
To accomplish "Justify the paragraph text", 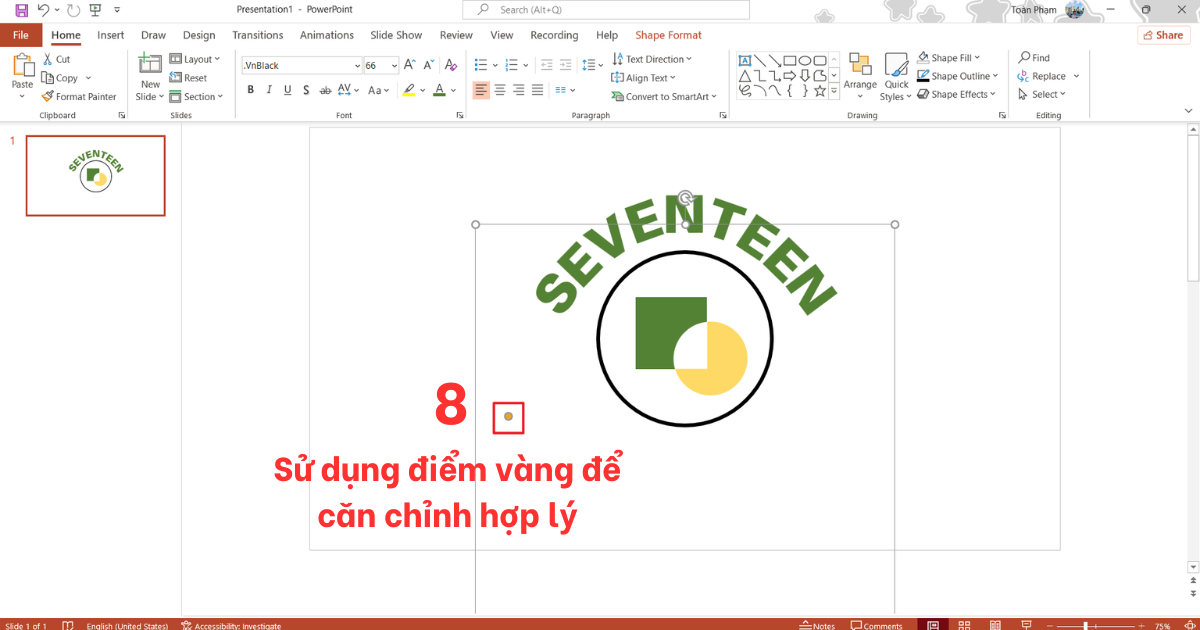I will click(537, 90).
